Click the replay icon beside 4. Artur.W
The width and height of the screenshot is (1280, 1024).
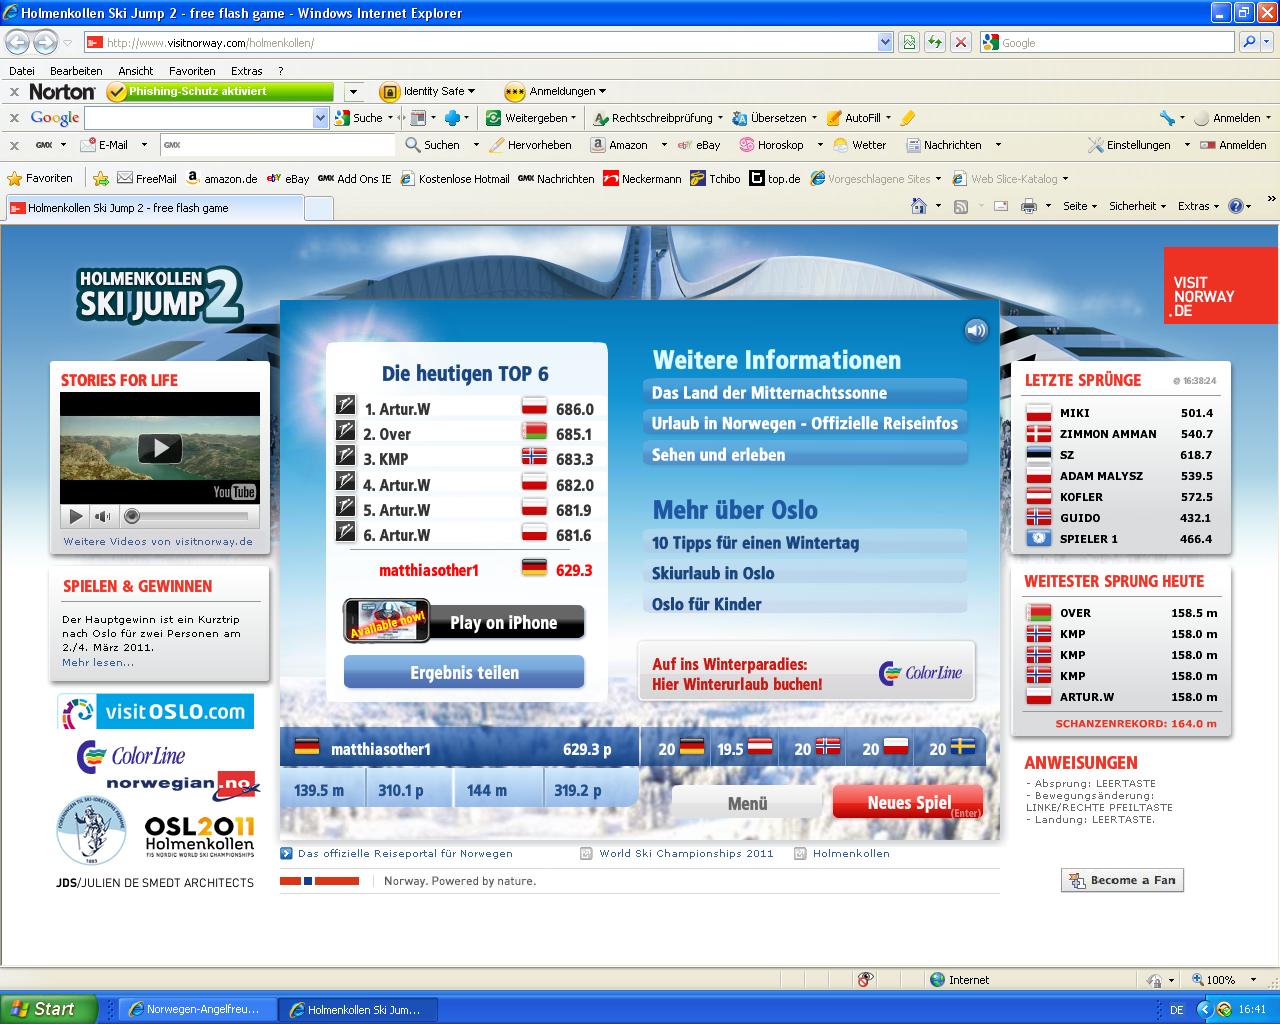click(x=345, y=482)
